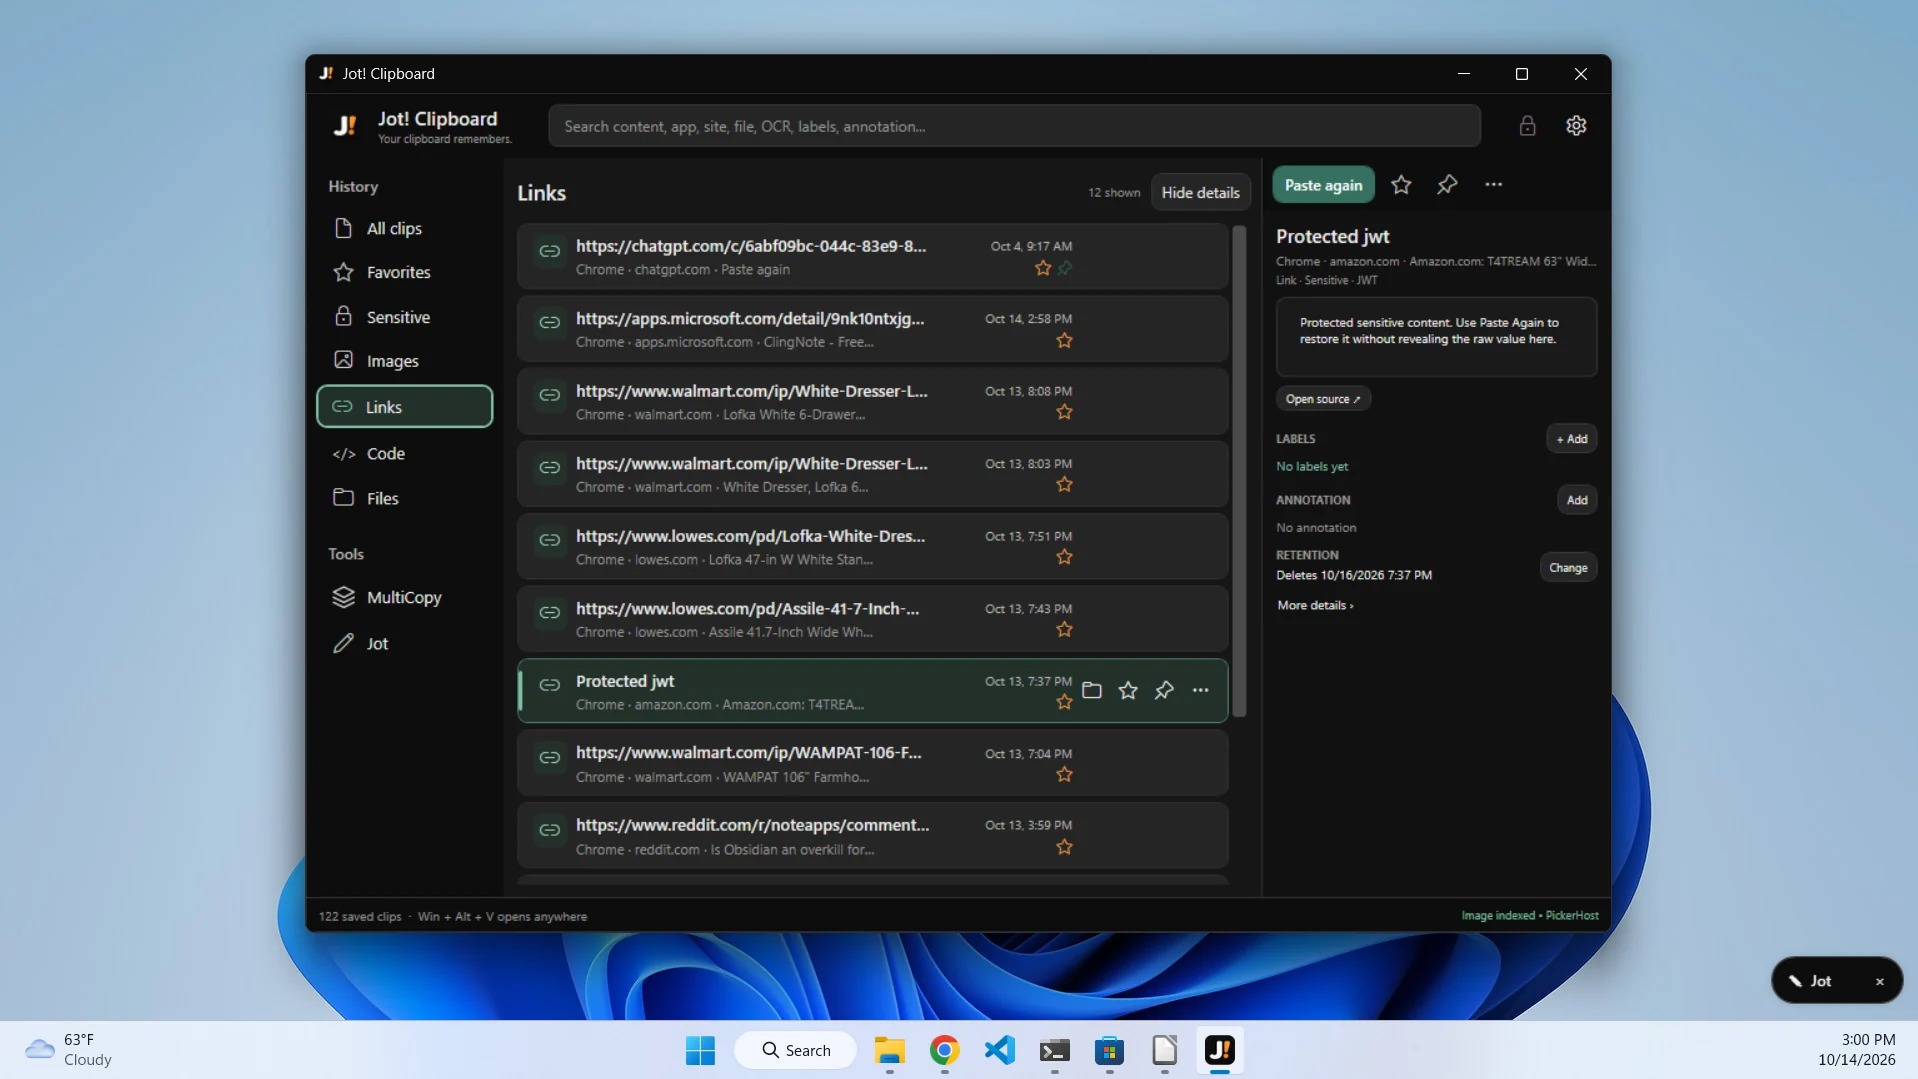The width and height of the screenshot is (1918, 1079).
Task: Open Windows Start menu
Action: (700, 1050)
